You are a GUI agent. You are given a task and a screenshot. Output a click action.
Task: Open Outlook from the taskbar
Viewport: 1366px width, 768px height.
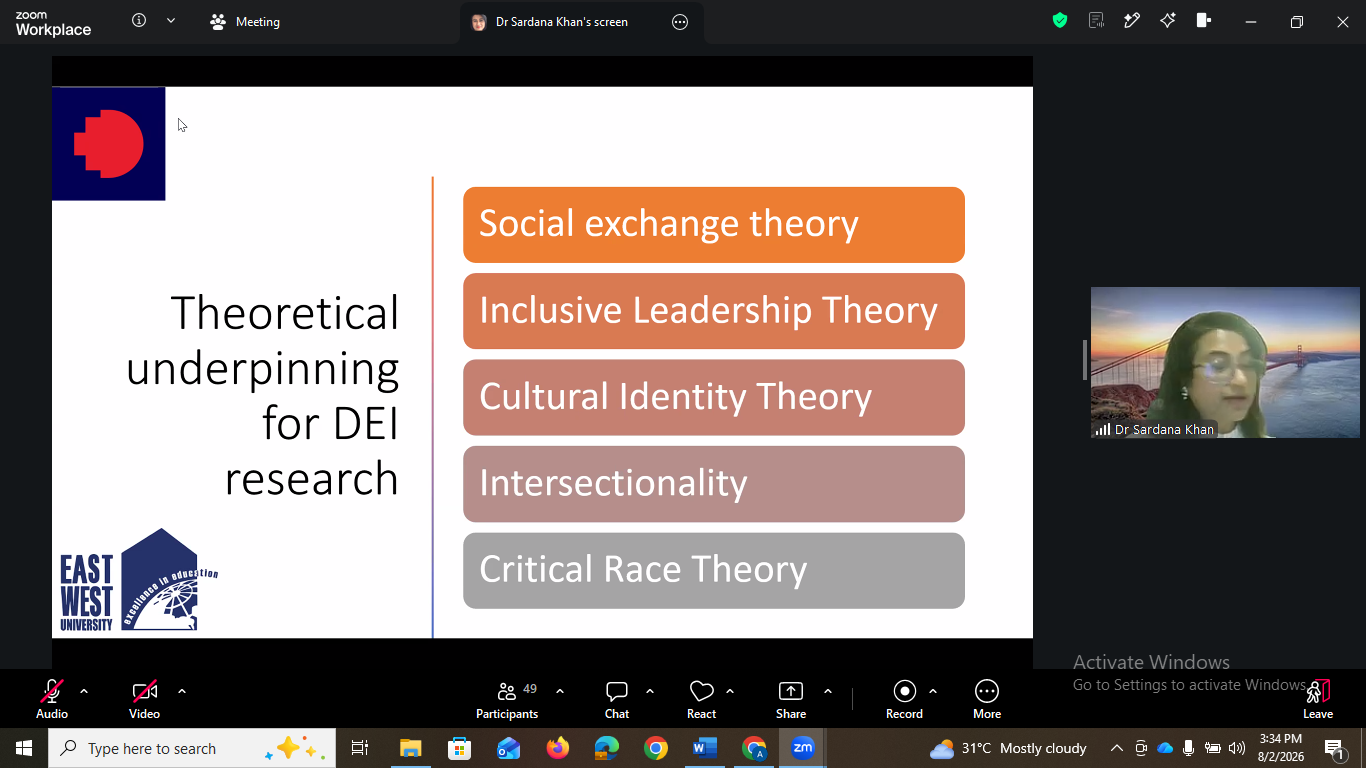click(509, 748)
